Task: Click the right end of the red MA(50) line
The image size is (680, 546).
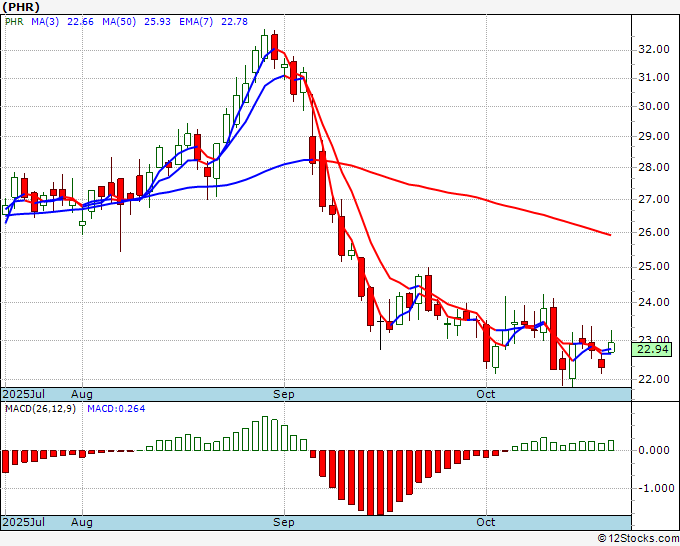Action: [610, 235]
